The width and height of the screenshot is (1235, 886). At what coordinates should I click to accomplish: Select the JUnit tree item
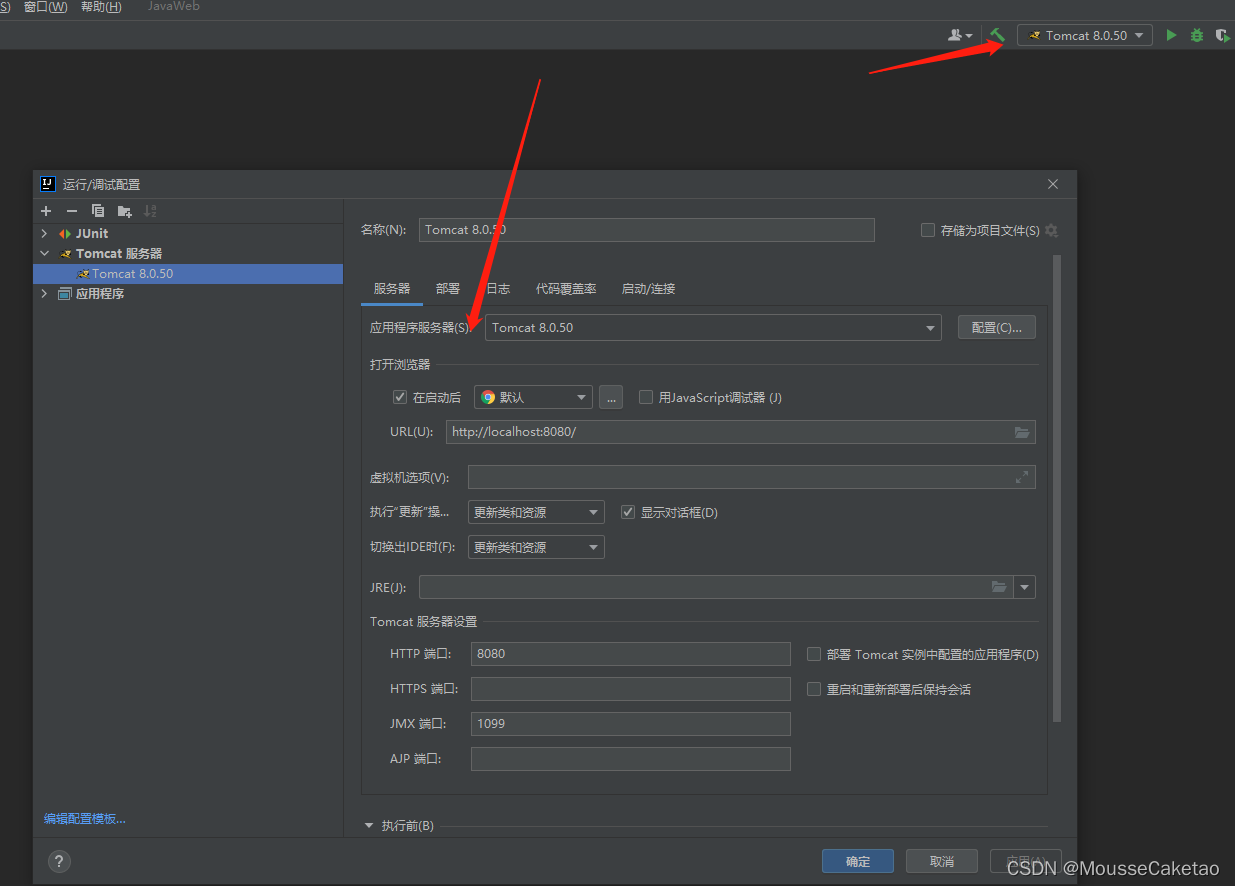91,233
